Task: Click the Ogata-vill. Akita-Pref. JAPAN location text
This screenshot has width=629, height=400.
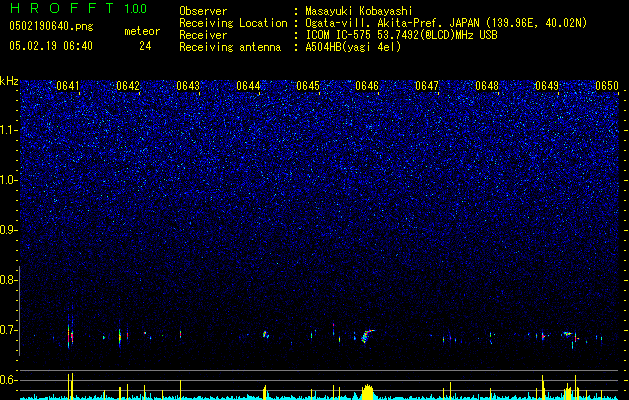Action: point(446,23)
